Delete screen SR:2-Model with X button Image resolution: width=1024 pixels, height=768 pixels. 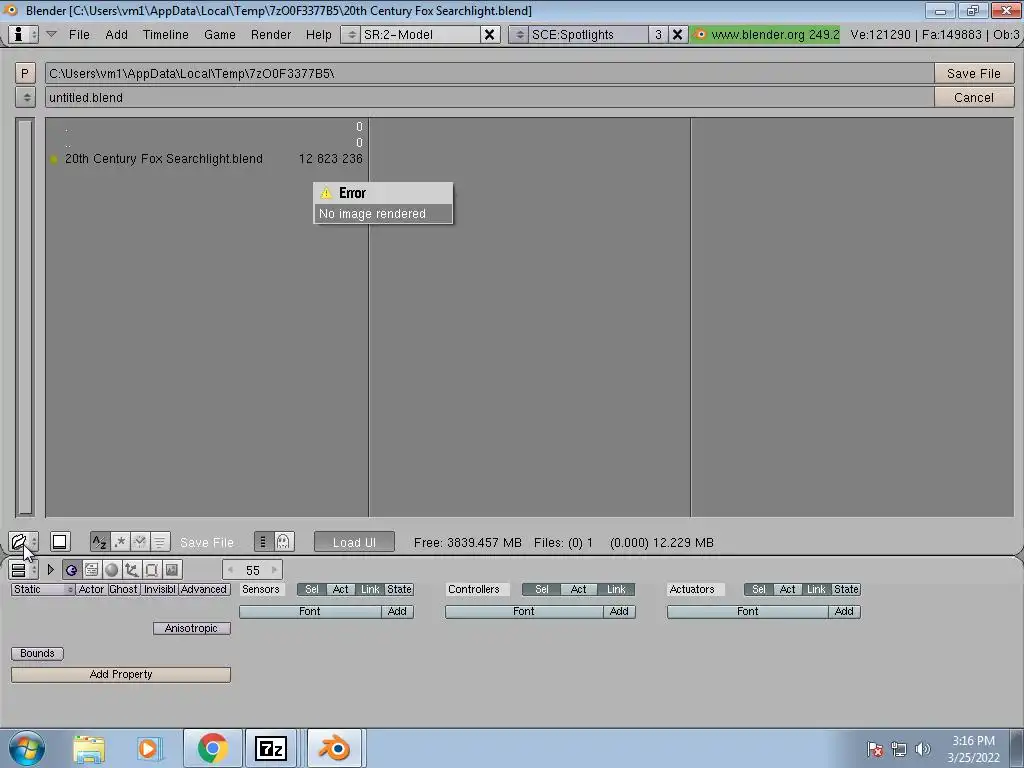coord(489,35)
